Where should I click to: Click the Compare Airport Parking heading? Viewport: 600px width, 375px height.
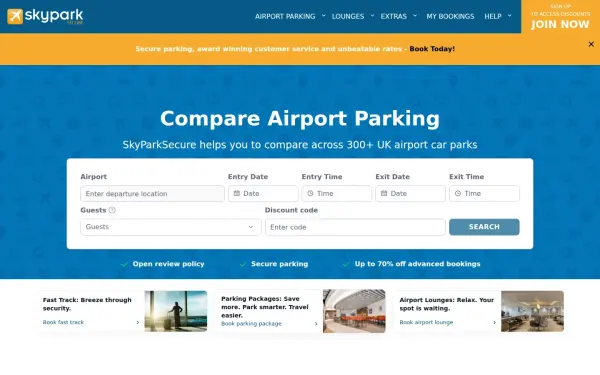[x=300, y=118]
